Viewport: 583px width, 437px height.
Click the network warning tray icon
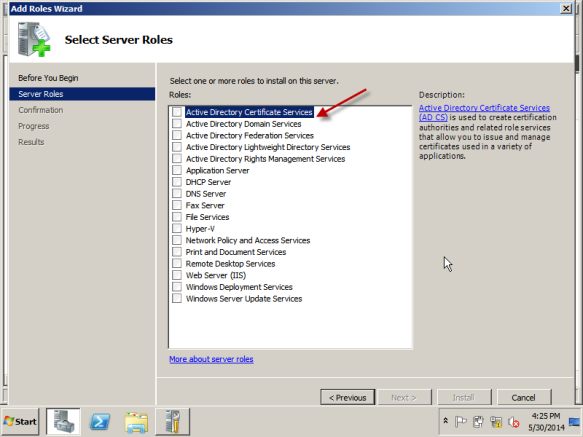pyautogui.click(x=496, y=422)
